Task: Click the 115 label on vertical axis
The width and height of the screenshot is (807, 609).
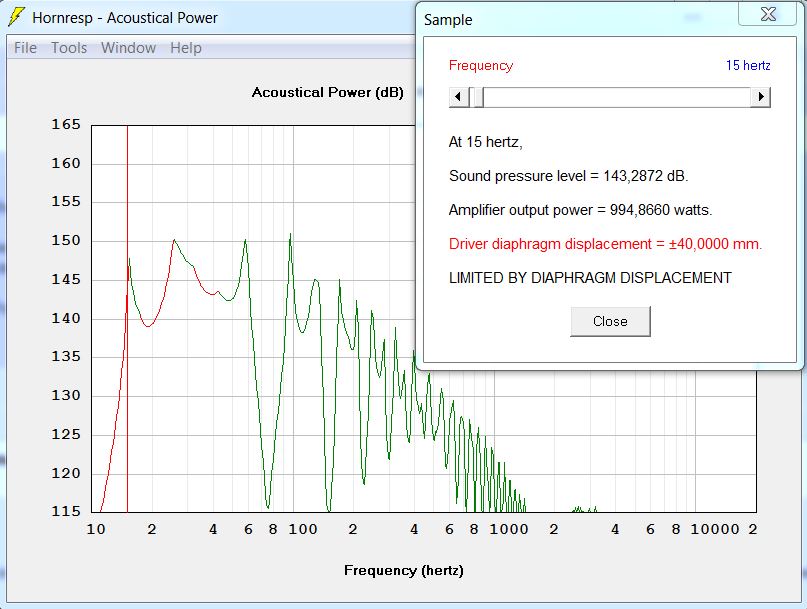Action: tap(66, 511)
